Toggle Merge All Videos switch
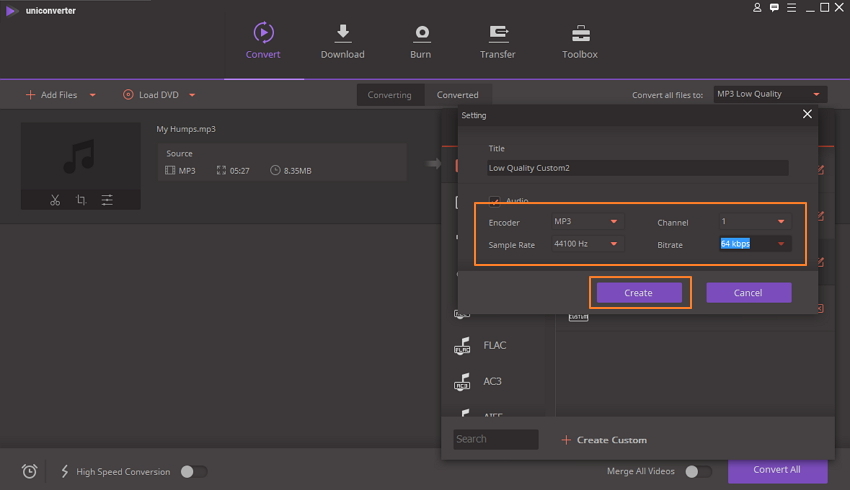This screenshot has width=850, height=490. tap(698, 472)
